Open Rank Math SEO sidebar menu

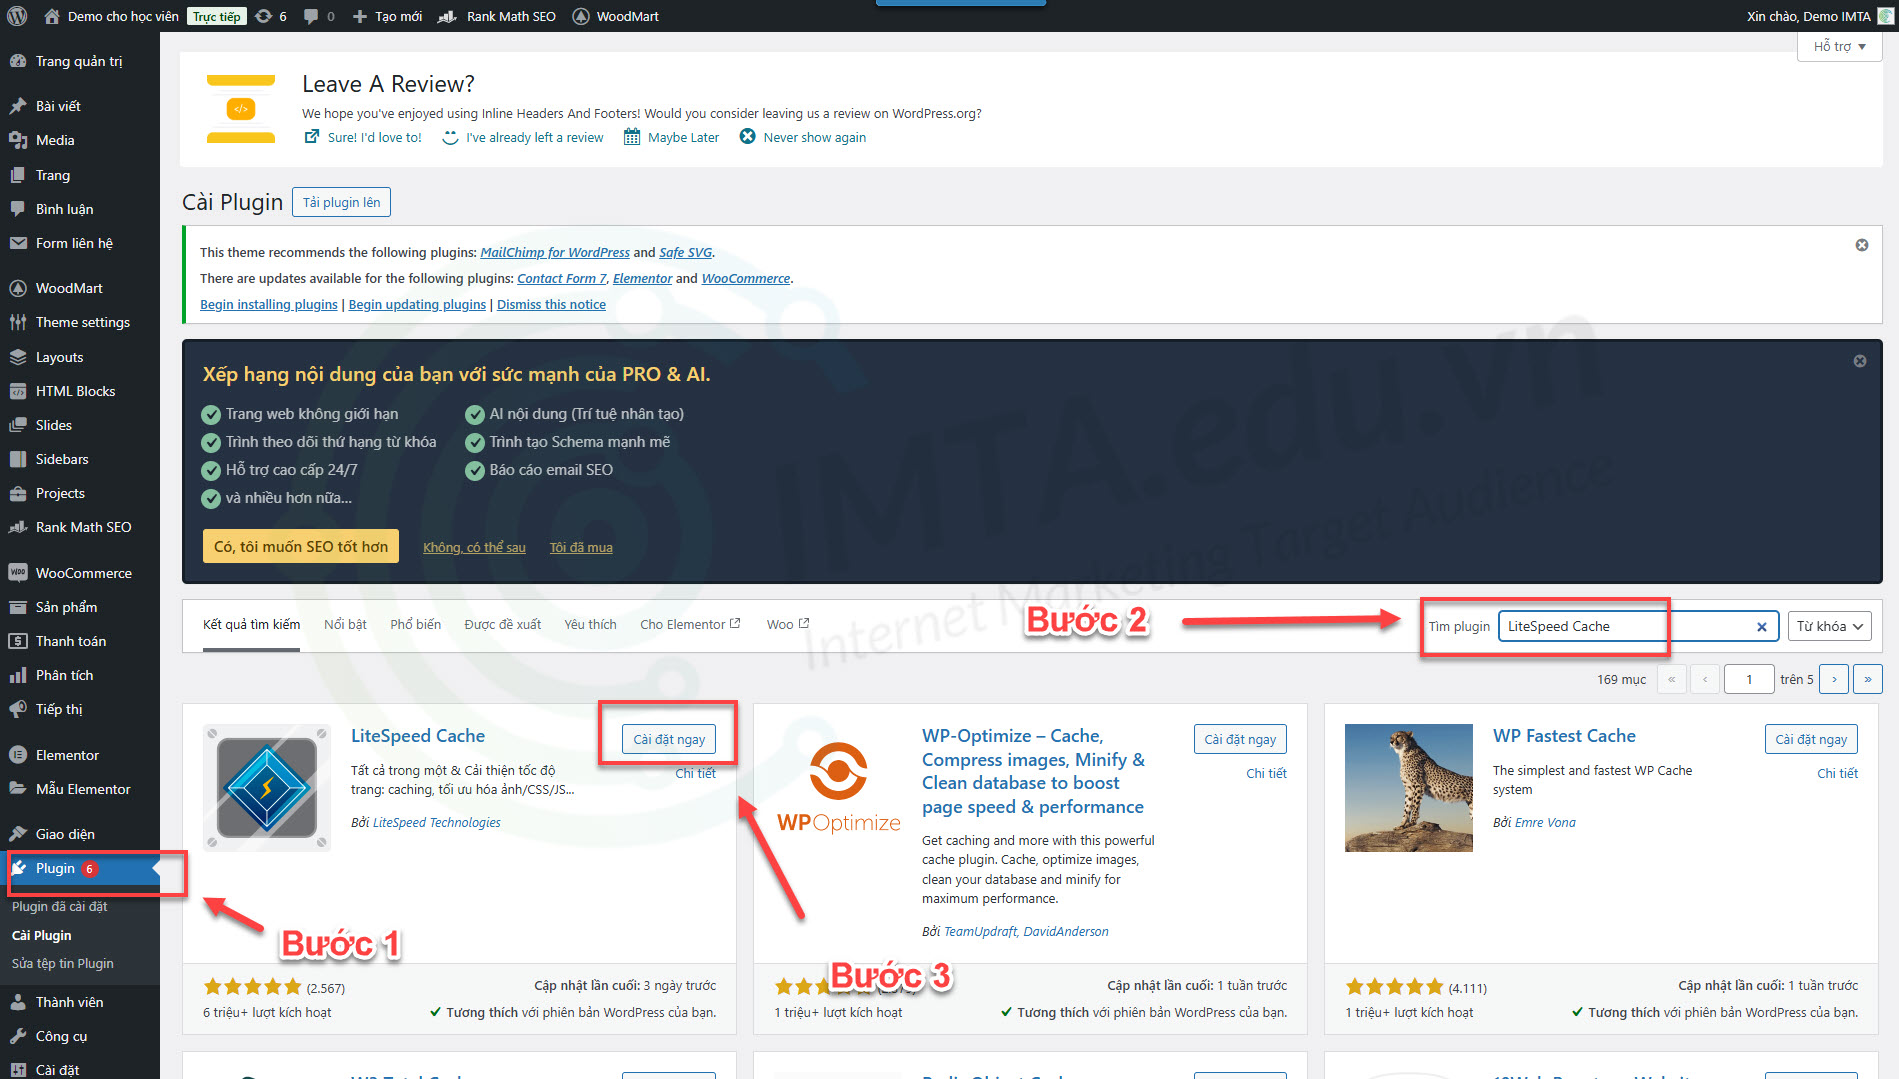83,527
